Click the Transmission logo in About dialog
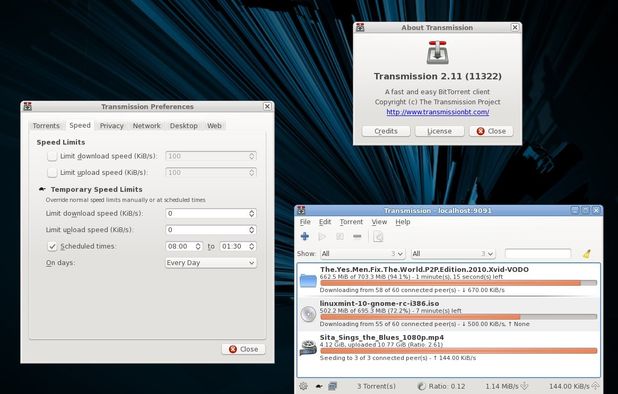618x394 pixels. (437, 52)
